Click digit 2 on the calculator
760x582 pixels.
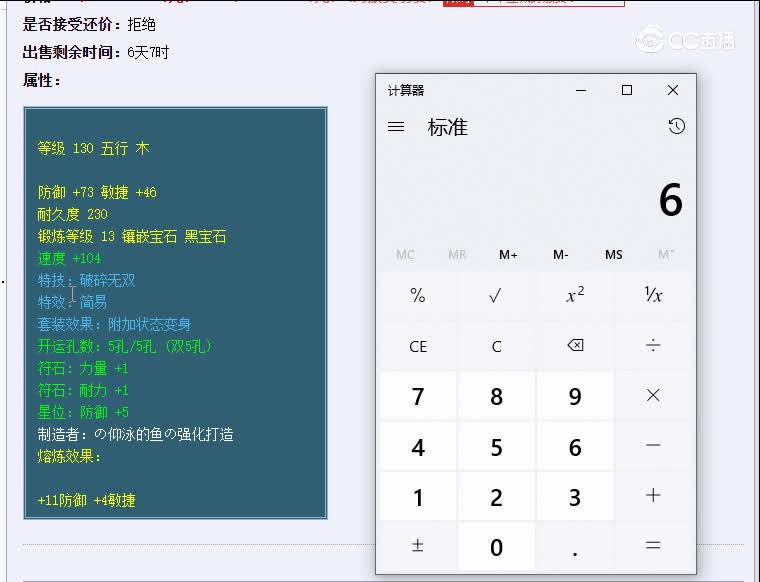pos(496,495)
